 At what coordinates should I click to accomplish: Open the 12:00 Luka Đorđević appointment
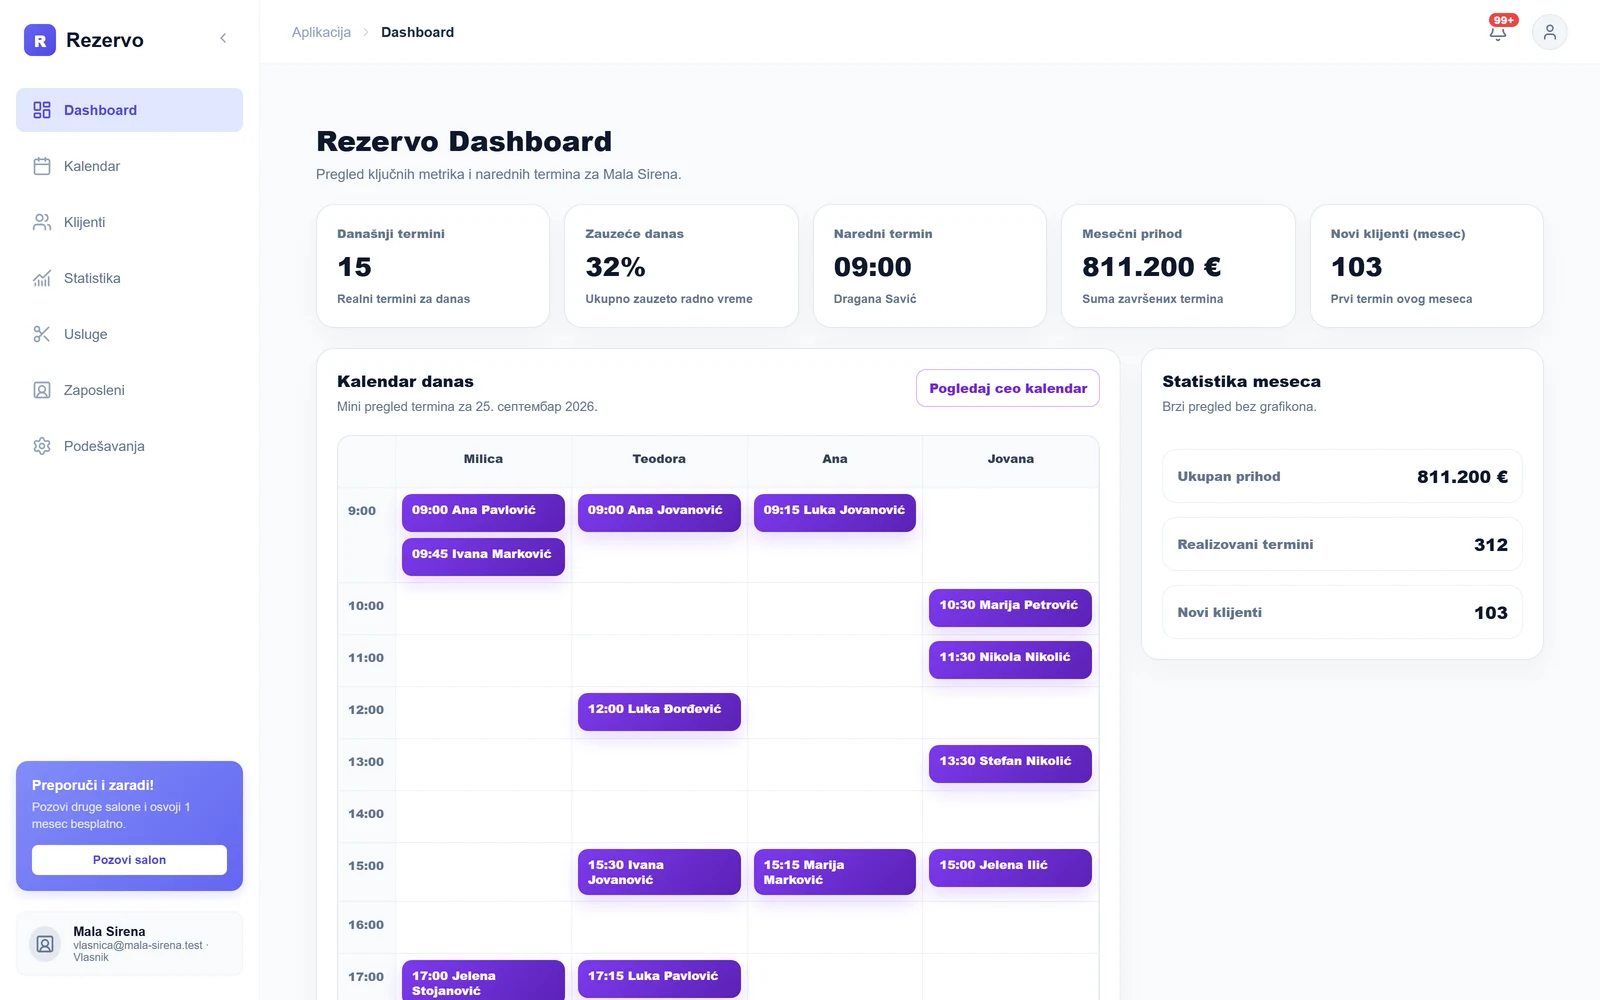pos(659,711)
